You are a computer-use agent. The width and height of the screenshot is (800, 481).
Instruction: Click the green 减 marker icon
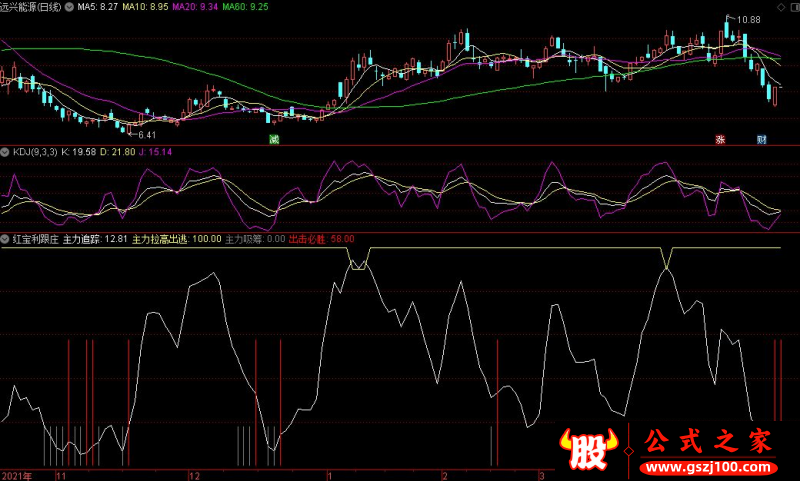[274, 139]
